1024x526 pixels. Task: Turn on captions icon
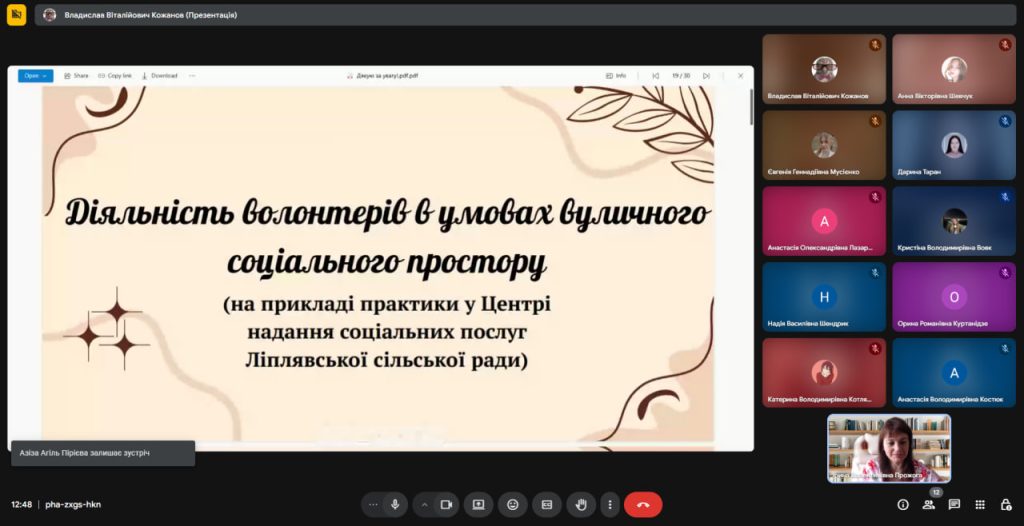[546, 505]
